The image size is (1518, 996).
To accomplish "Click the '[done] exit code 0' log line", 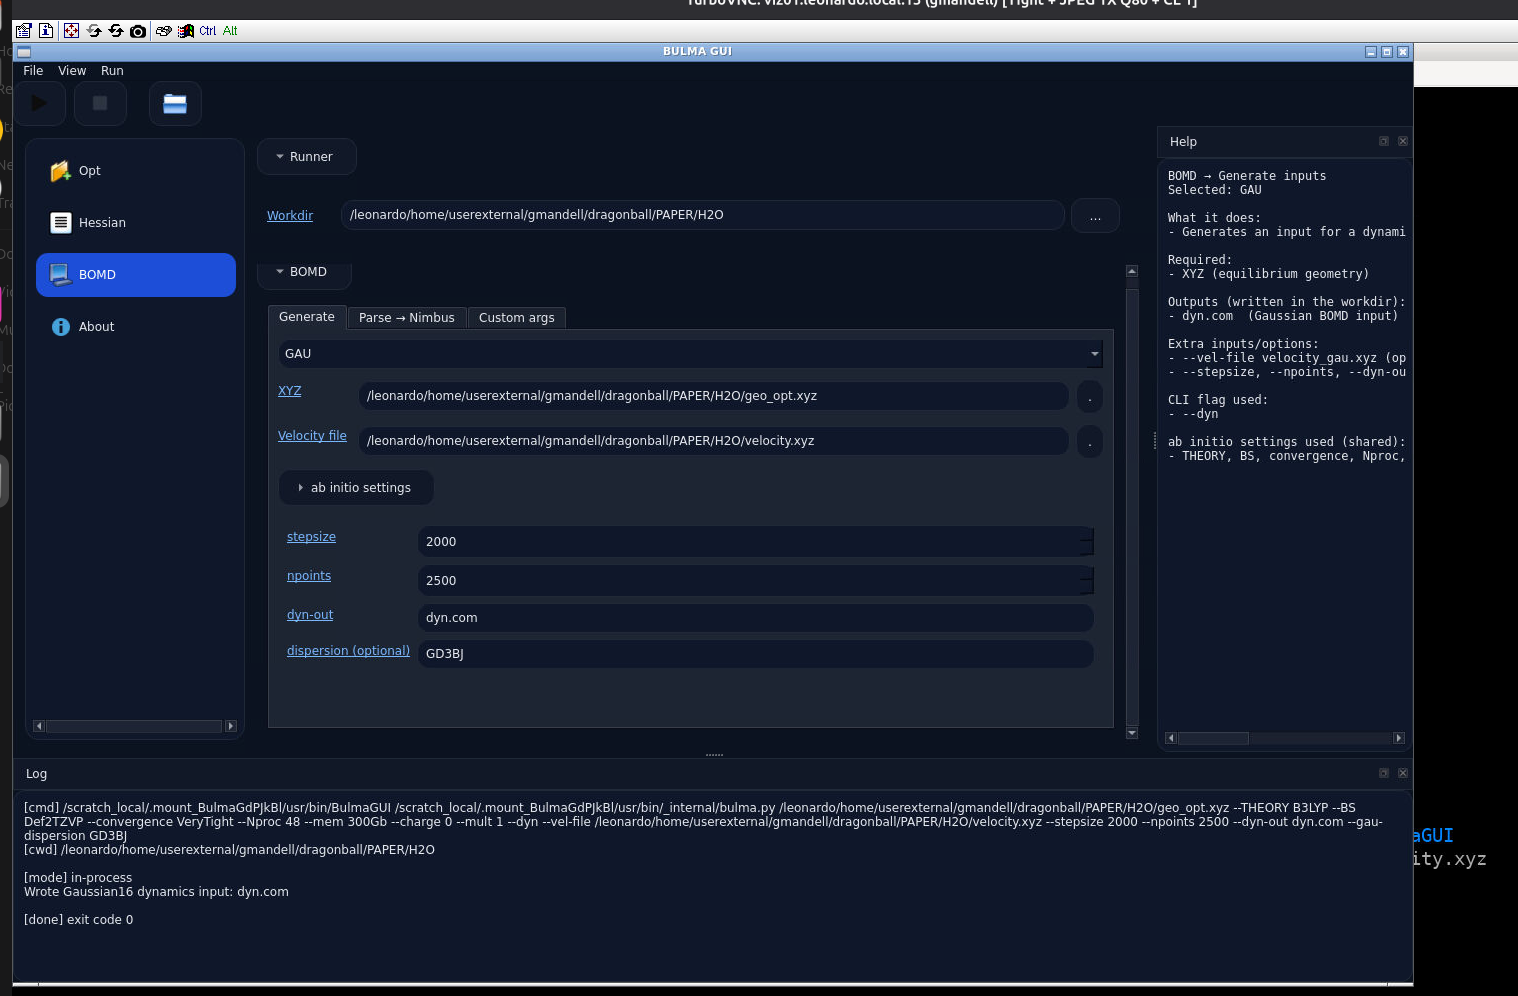I will tap(79, 920).
